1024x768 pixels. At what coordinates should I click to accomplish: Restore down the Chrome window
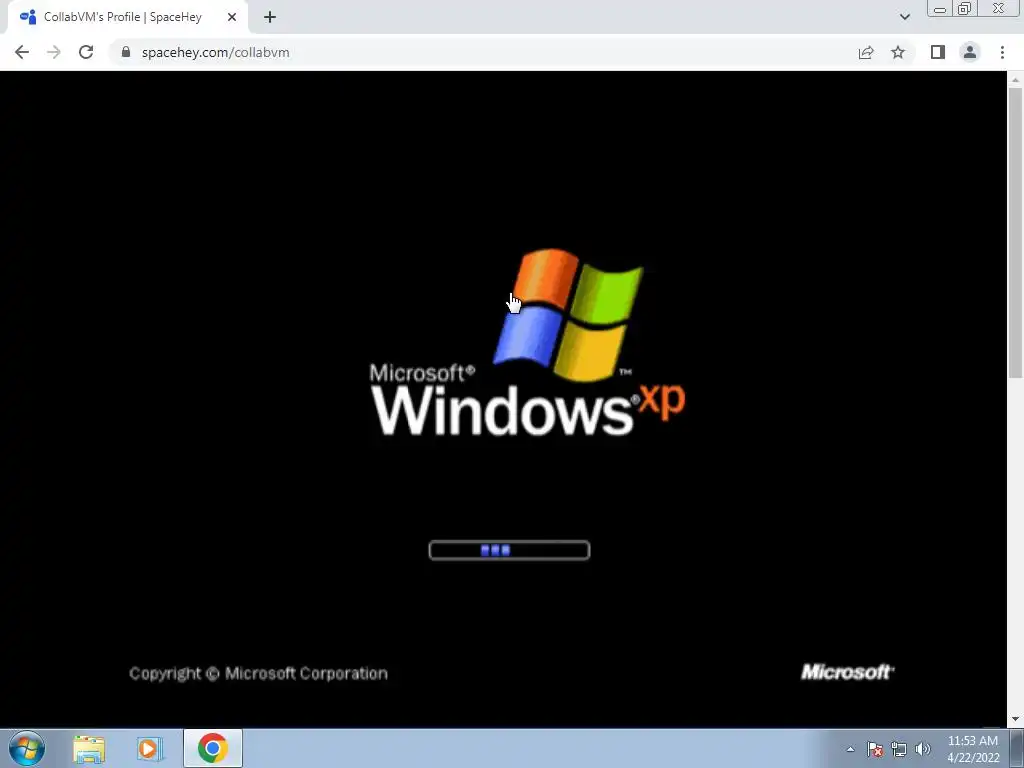pos(964,8)
